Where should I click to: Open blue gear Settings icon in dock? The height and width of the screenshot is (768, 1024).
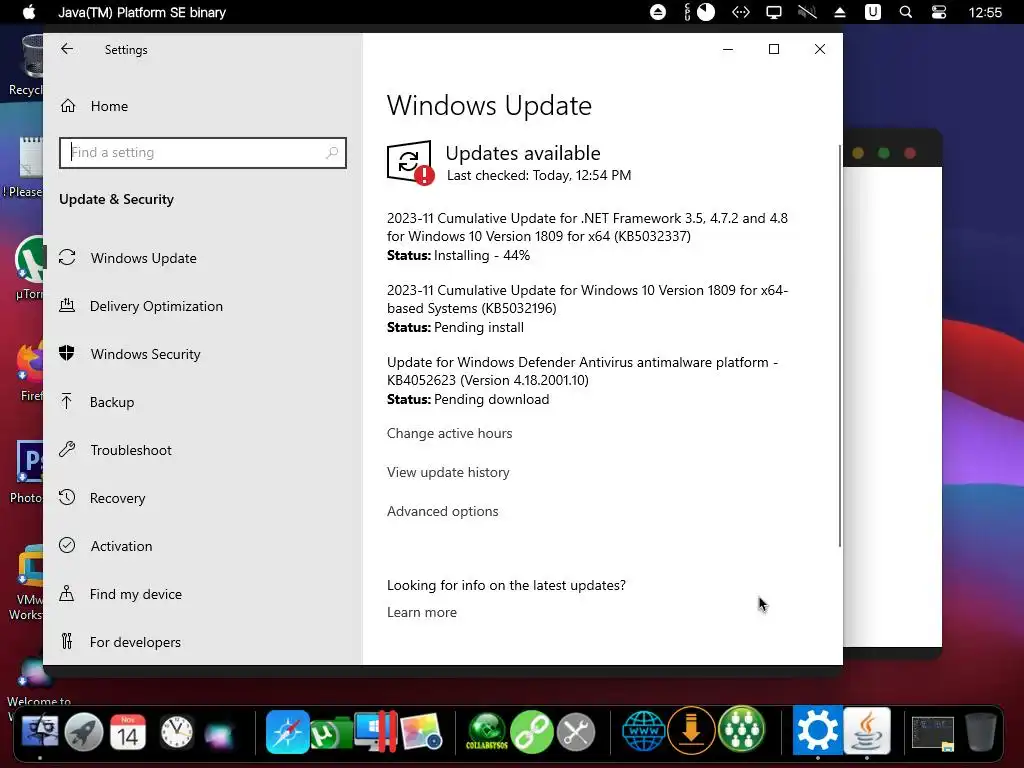click(818, 731)
